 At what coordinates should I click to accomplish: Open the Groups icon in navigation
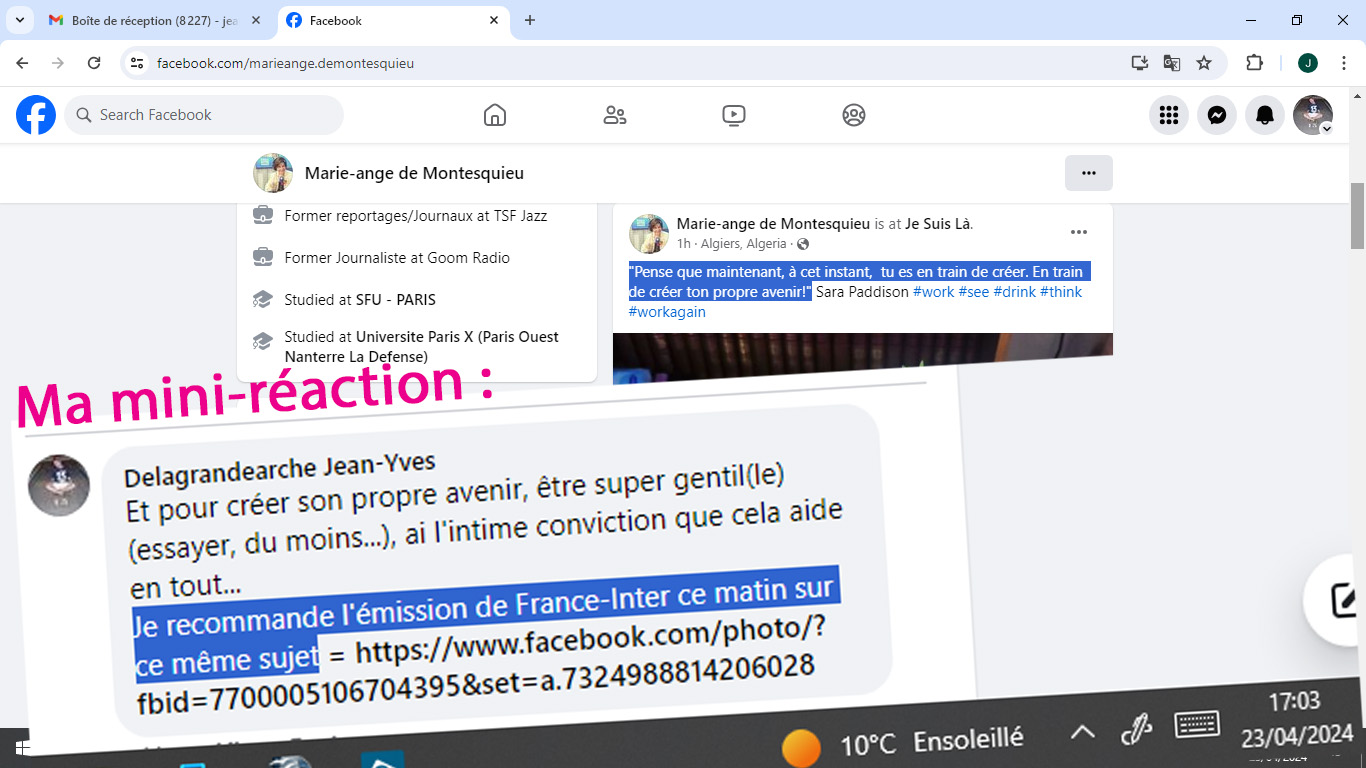click(x=853, y=115)
